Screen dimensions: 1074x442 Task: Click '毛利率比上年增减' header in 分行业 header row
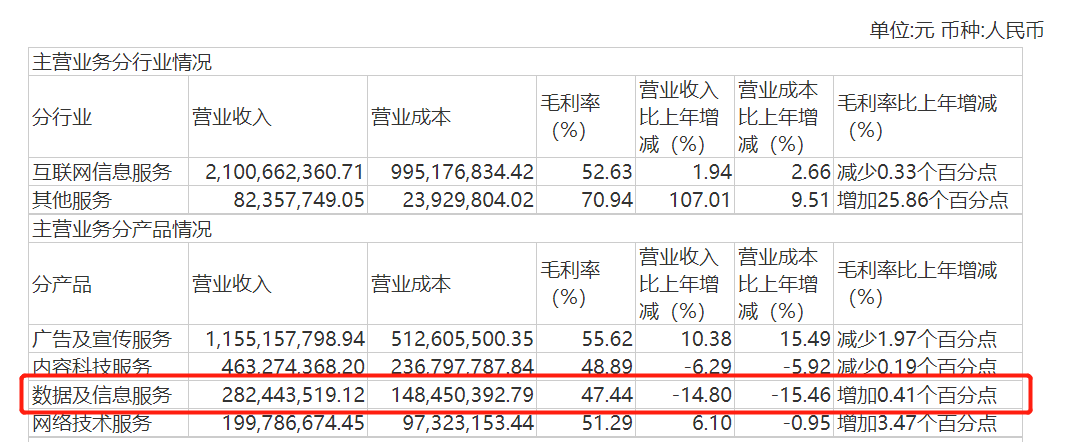coord(917,116)
